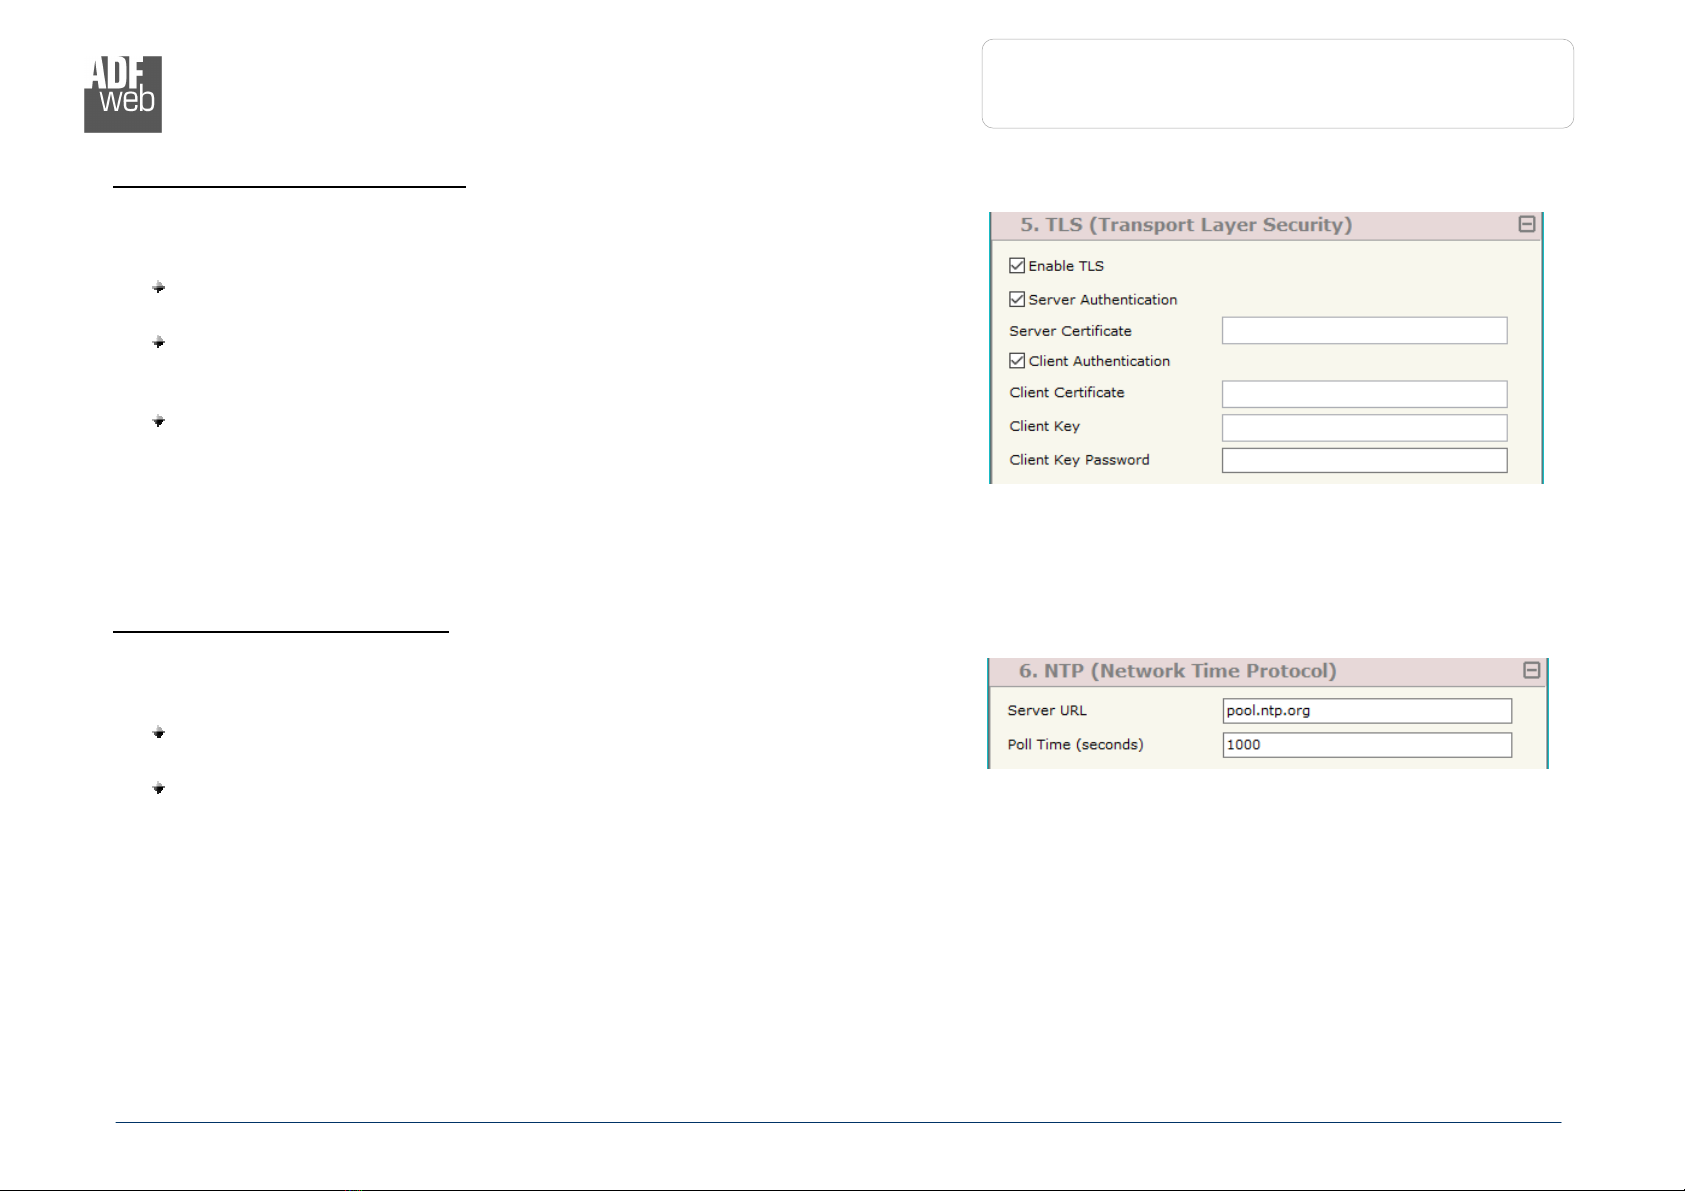1685x1191 pixels.
Task: Toggle the Client Authentication checkbox
Action: click(1017, 361)
